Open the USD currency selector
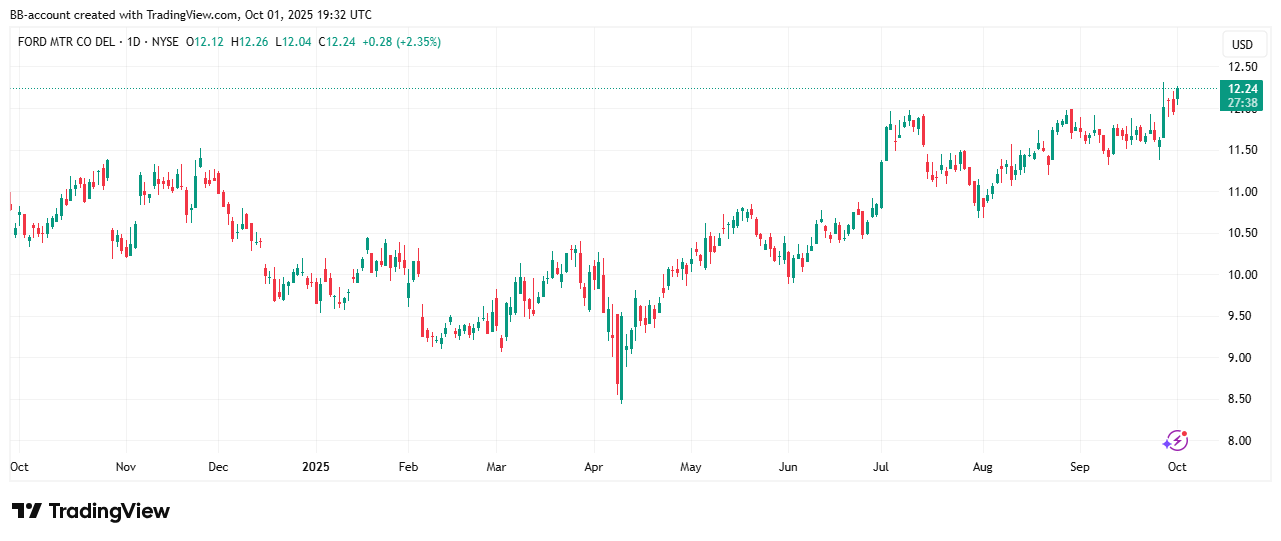1281x541 pixels. (x=1242, y=45)
